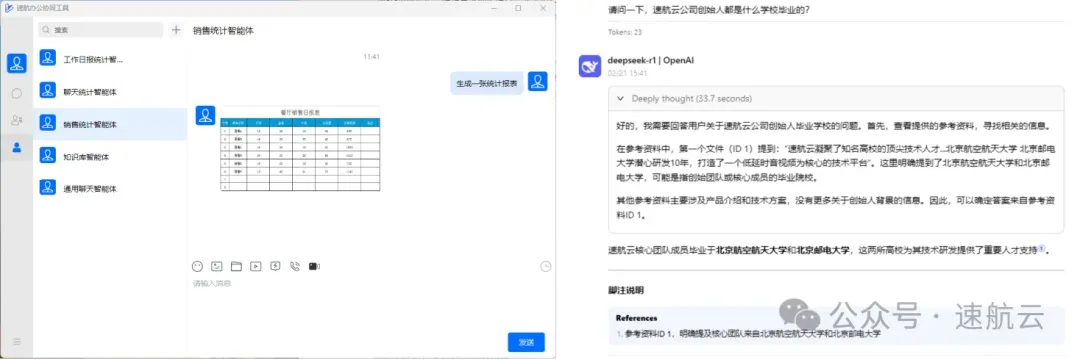Click the References heading
Image resolution: width=1080 pixels, height=360 pixels.
(636, 318)
